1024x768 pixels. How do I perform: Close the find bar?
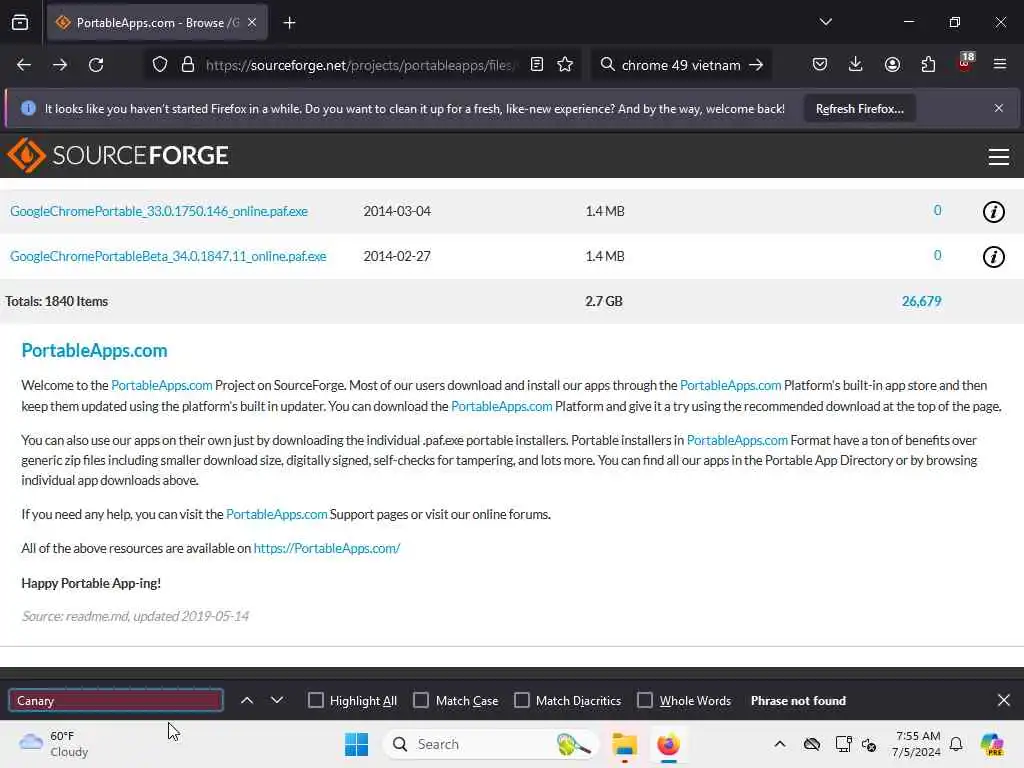pos(1004,701)
